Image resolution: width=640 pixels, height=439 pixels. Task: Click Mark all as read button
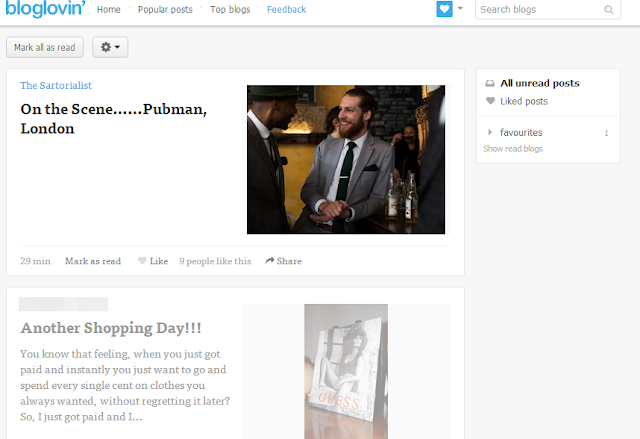click(x=45, y=47)
